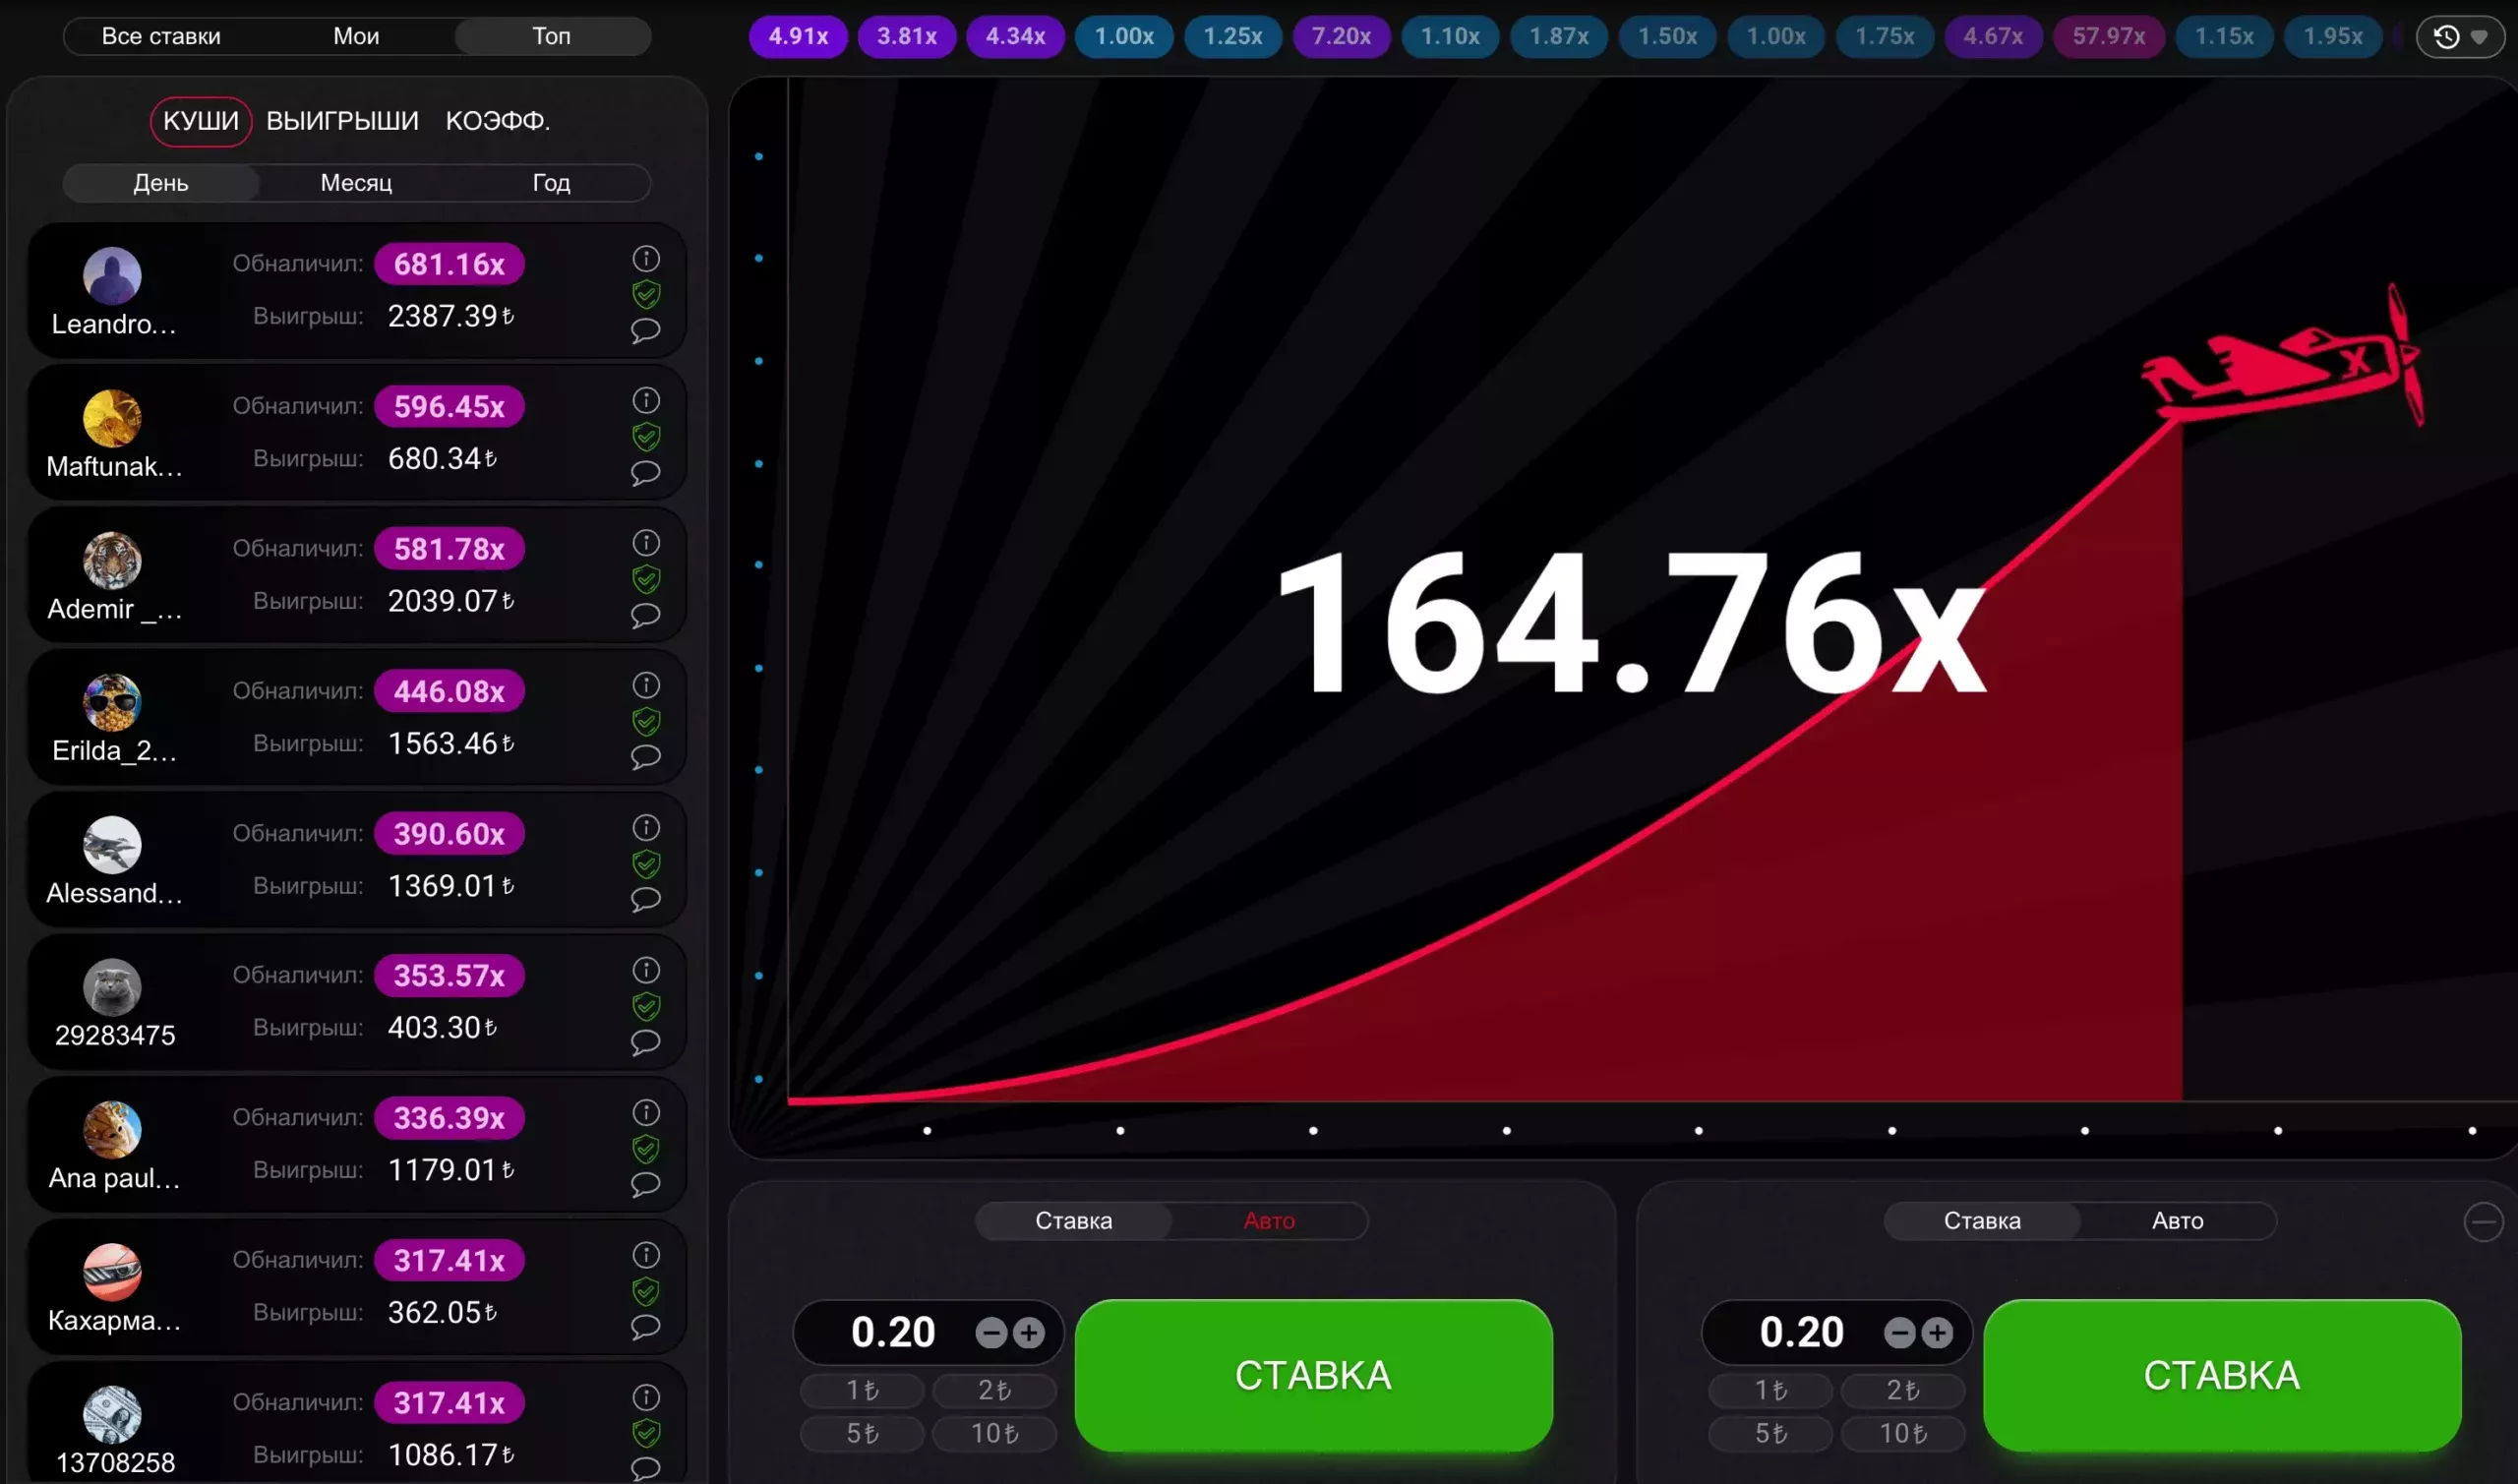Open info for player 13708258's bet
The height and width of the screenshot is (1484, 2518).
[x=646, y=1398]
